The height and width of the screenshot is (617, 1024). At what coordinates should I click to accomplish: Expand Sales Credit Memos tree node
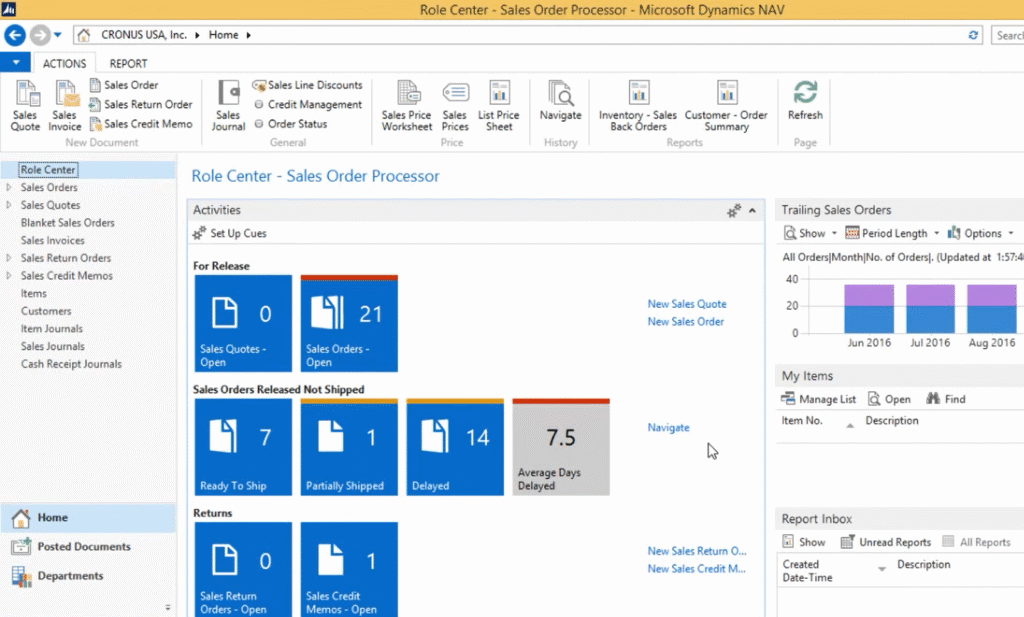pyautogui.click(x=8, y=276)
